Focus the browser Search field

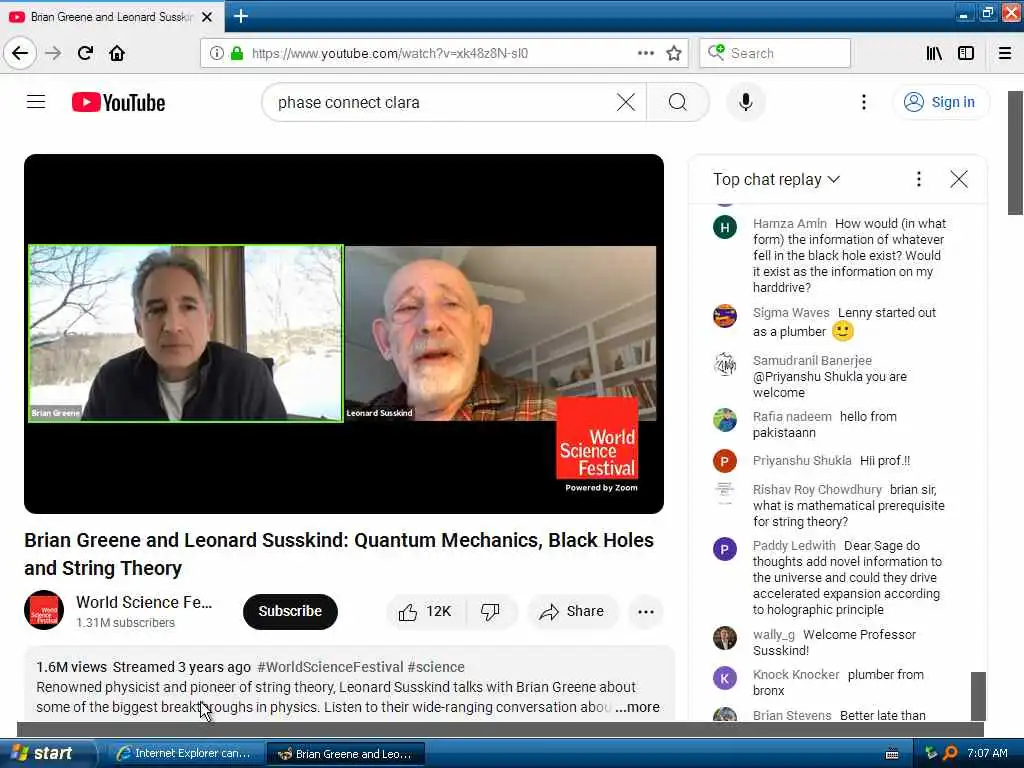coord(775,53)
